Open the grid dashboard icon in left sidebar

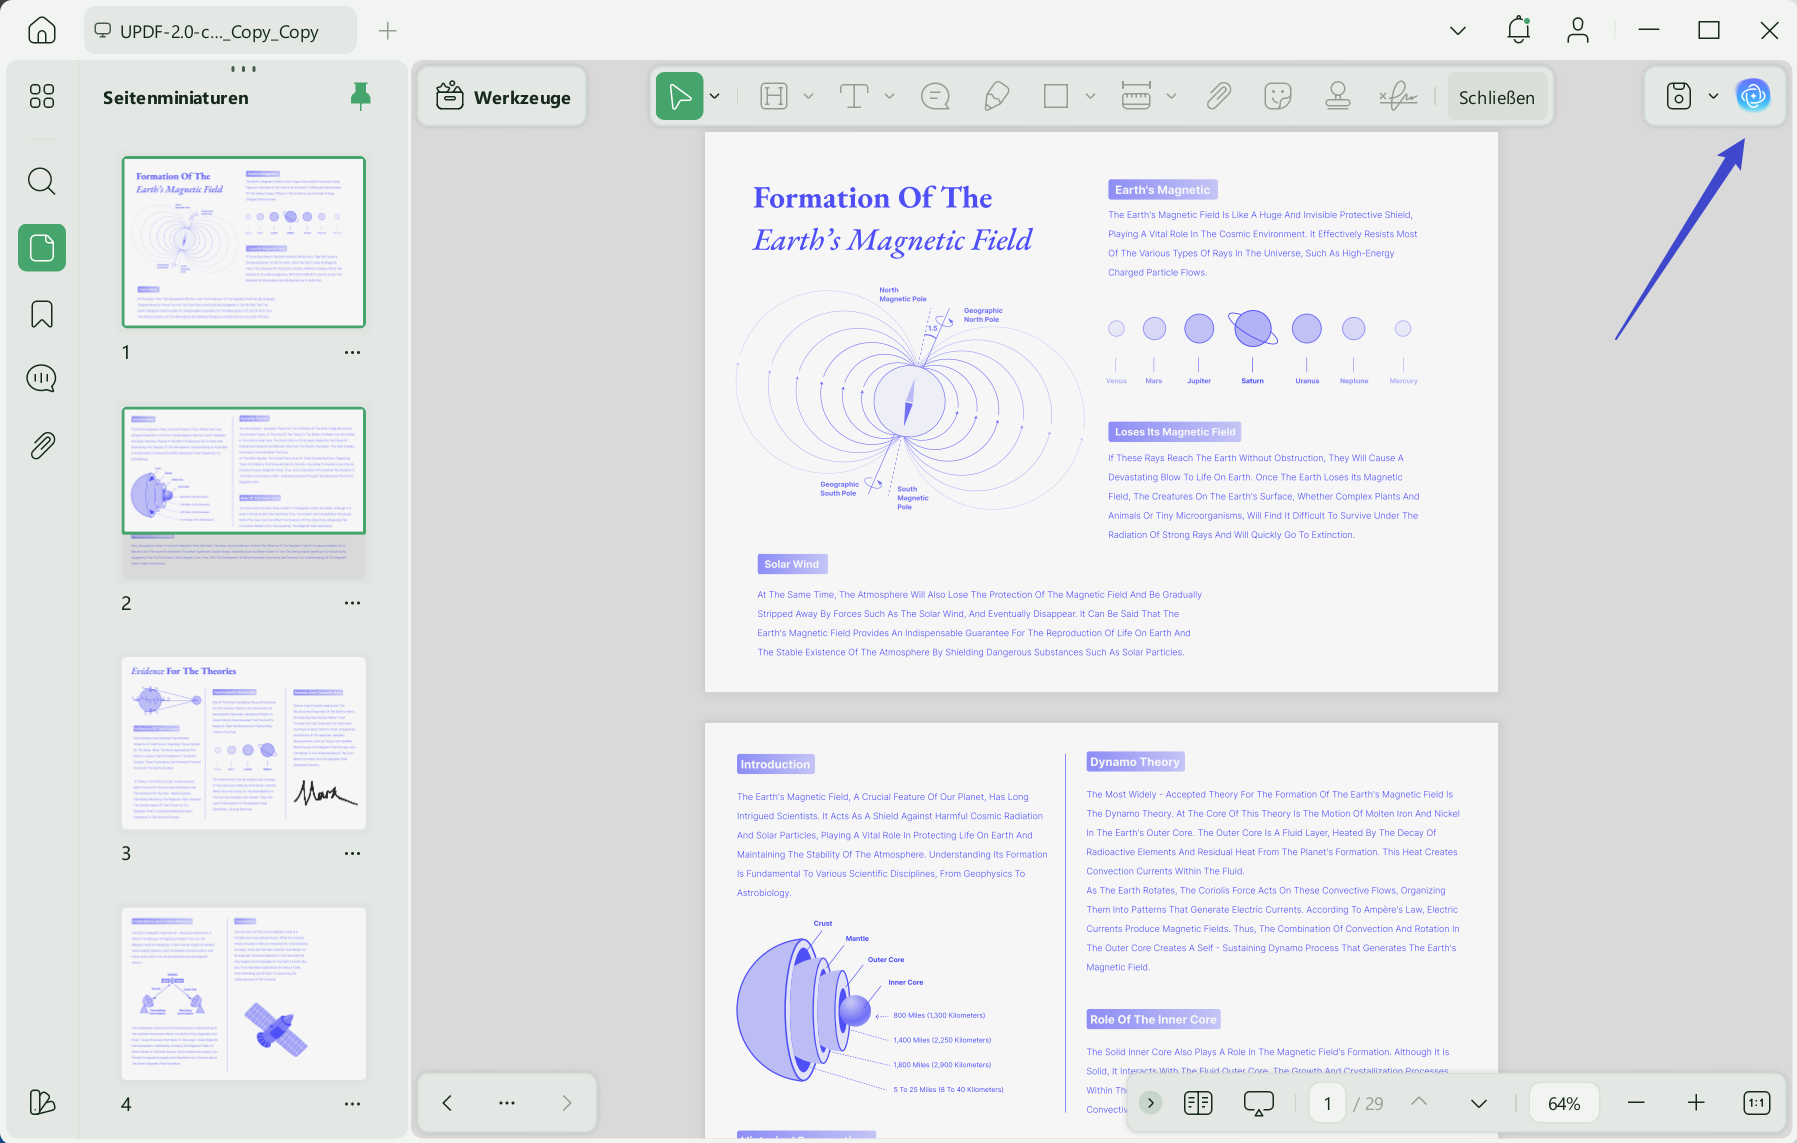(x=42, y=96)
